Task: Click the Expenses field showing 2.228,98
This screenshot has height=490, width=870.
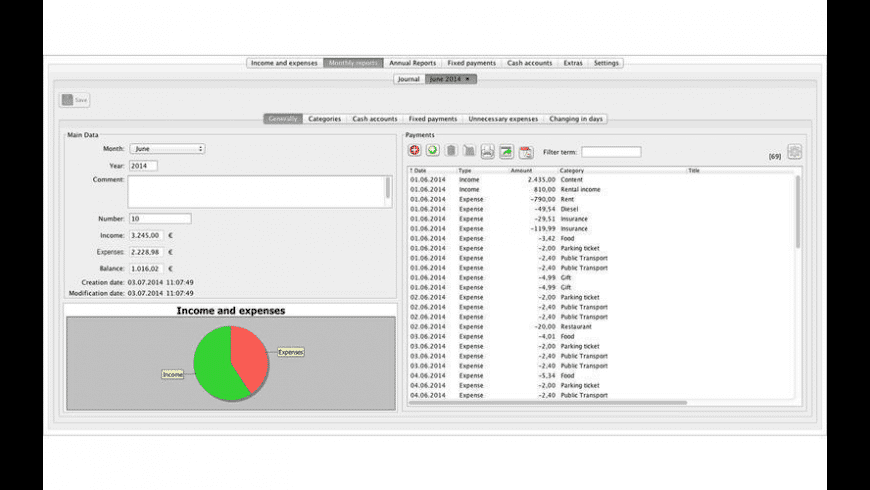Action: (146, 252)
